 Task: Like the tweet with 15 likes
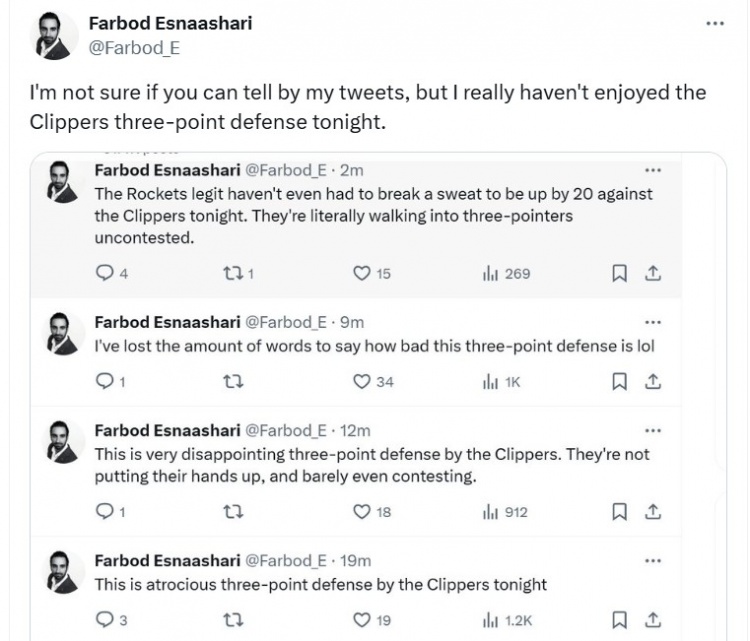(x=364, y=274)
